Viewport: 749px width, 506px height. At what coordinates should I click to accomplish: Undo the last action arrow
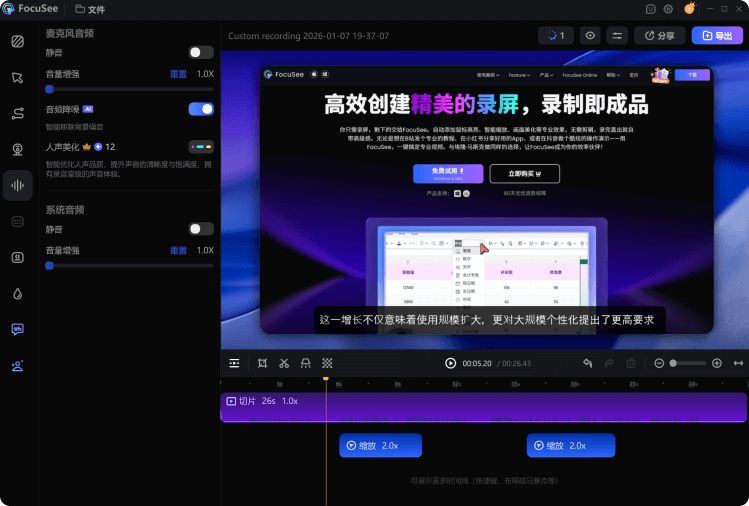588,363
